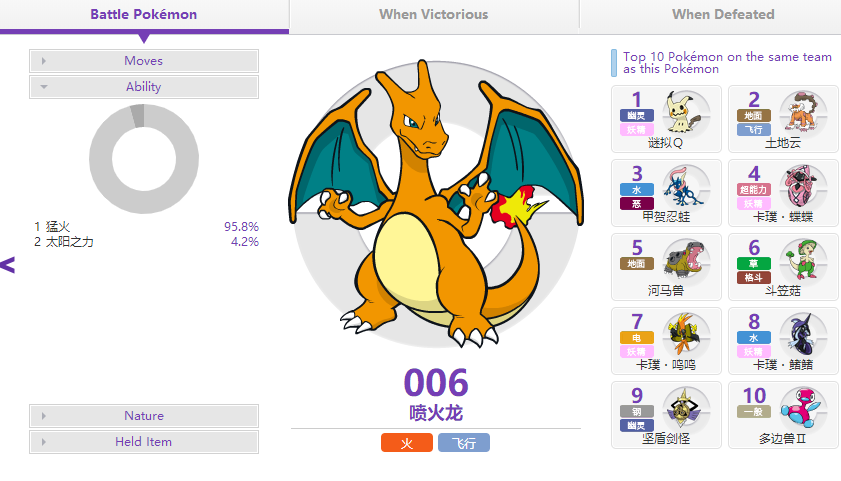
Task: Open the When Victorious tab
Action: coord(434,14)
